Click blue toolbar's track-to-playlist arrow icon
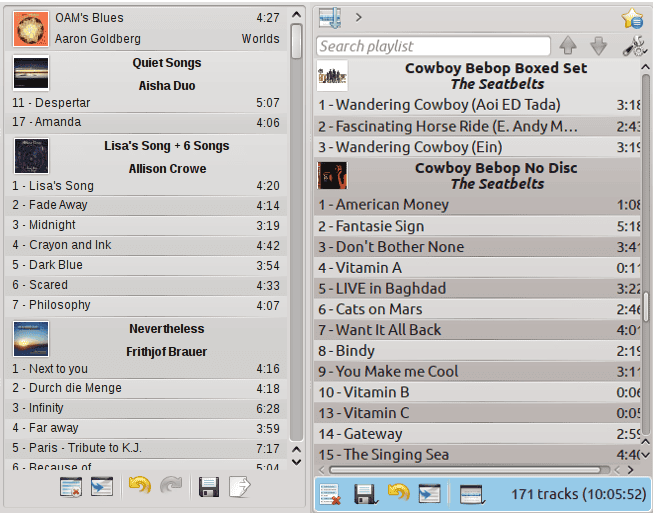 coord(429,494)
